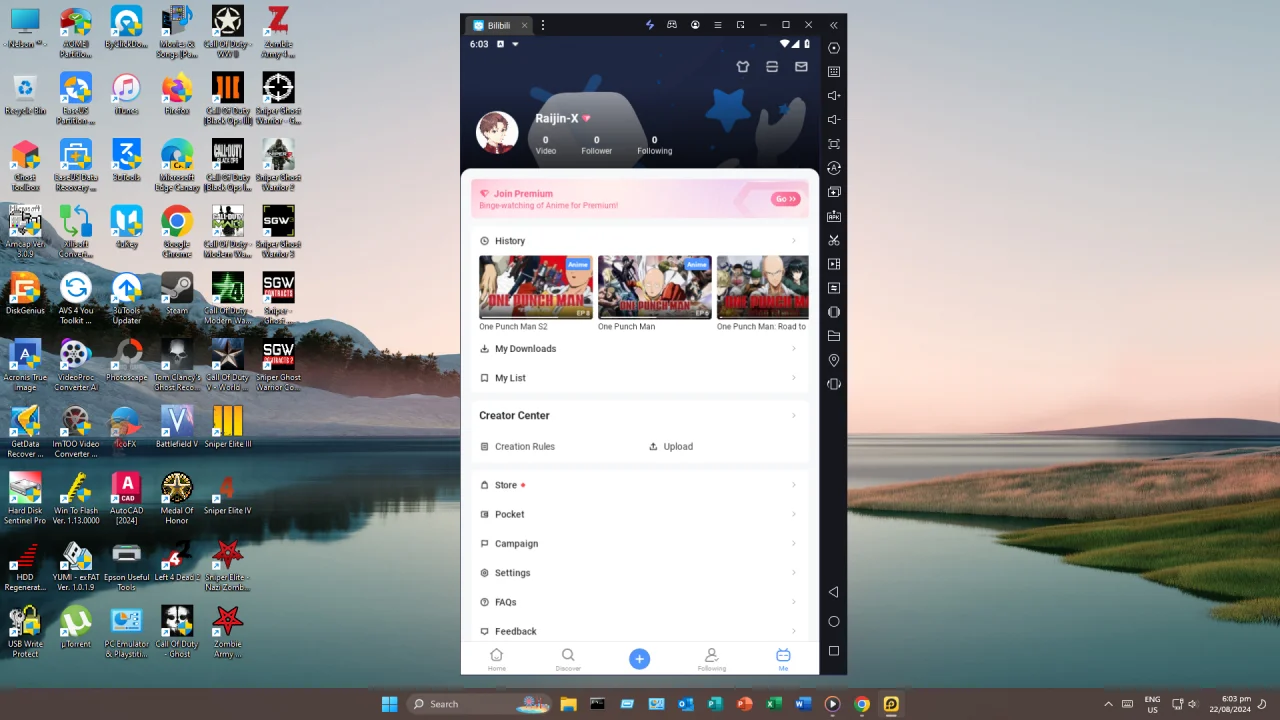The height and width of the screenshot is (720, 1280).
Task: Expand My List with its chevron
Action: 794,378
